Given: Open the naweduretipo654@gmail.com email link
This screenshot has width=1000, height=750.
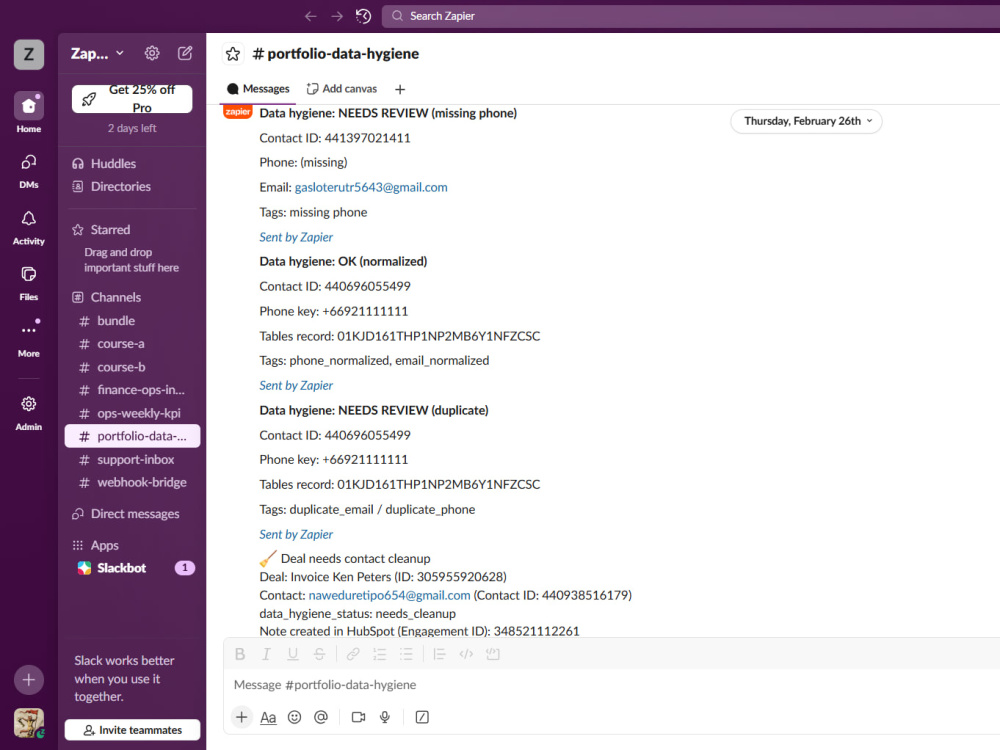Looking at the screenshot, I should point(389,595).
